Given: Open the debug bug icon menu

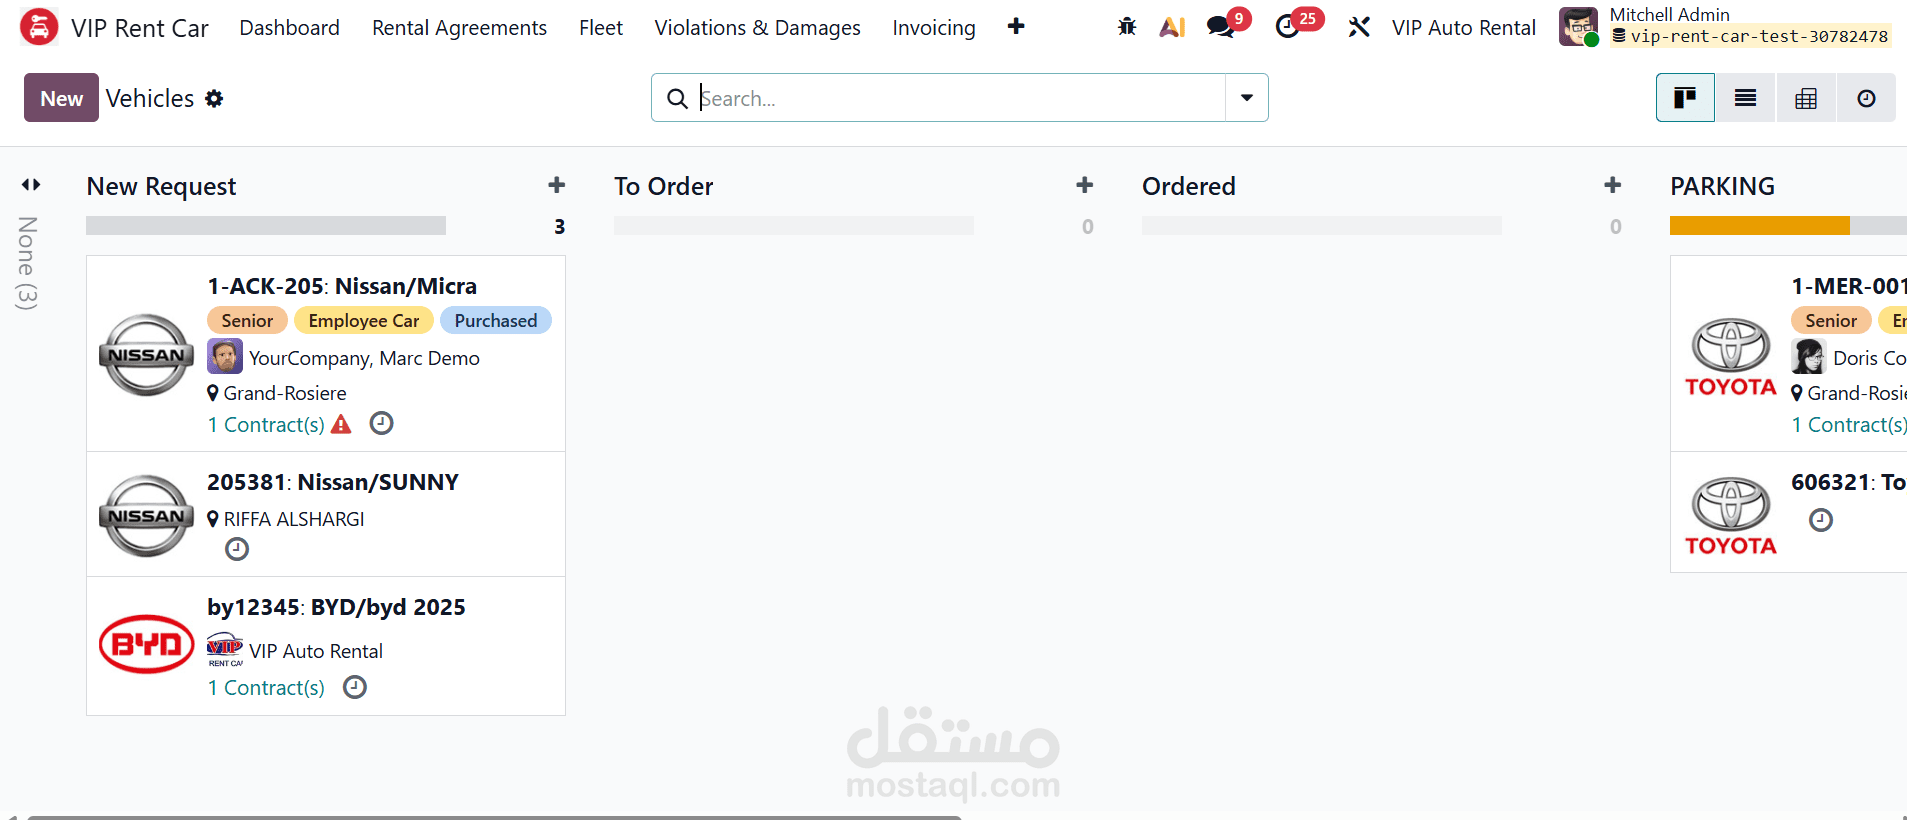Looking at the screenshot, I should tap(1127, 27).
